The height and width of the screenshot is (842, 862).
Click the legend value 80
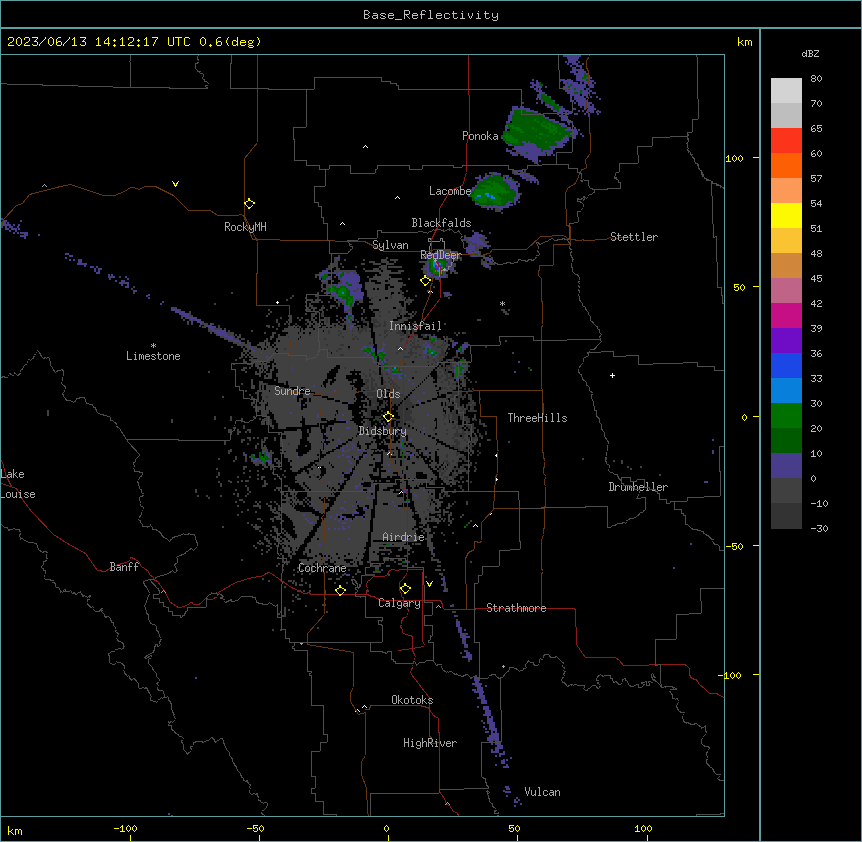click(816, 79)
